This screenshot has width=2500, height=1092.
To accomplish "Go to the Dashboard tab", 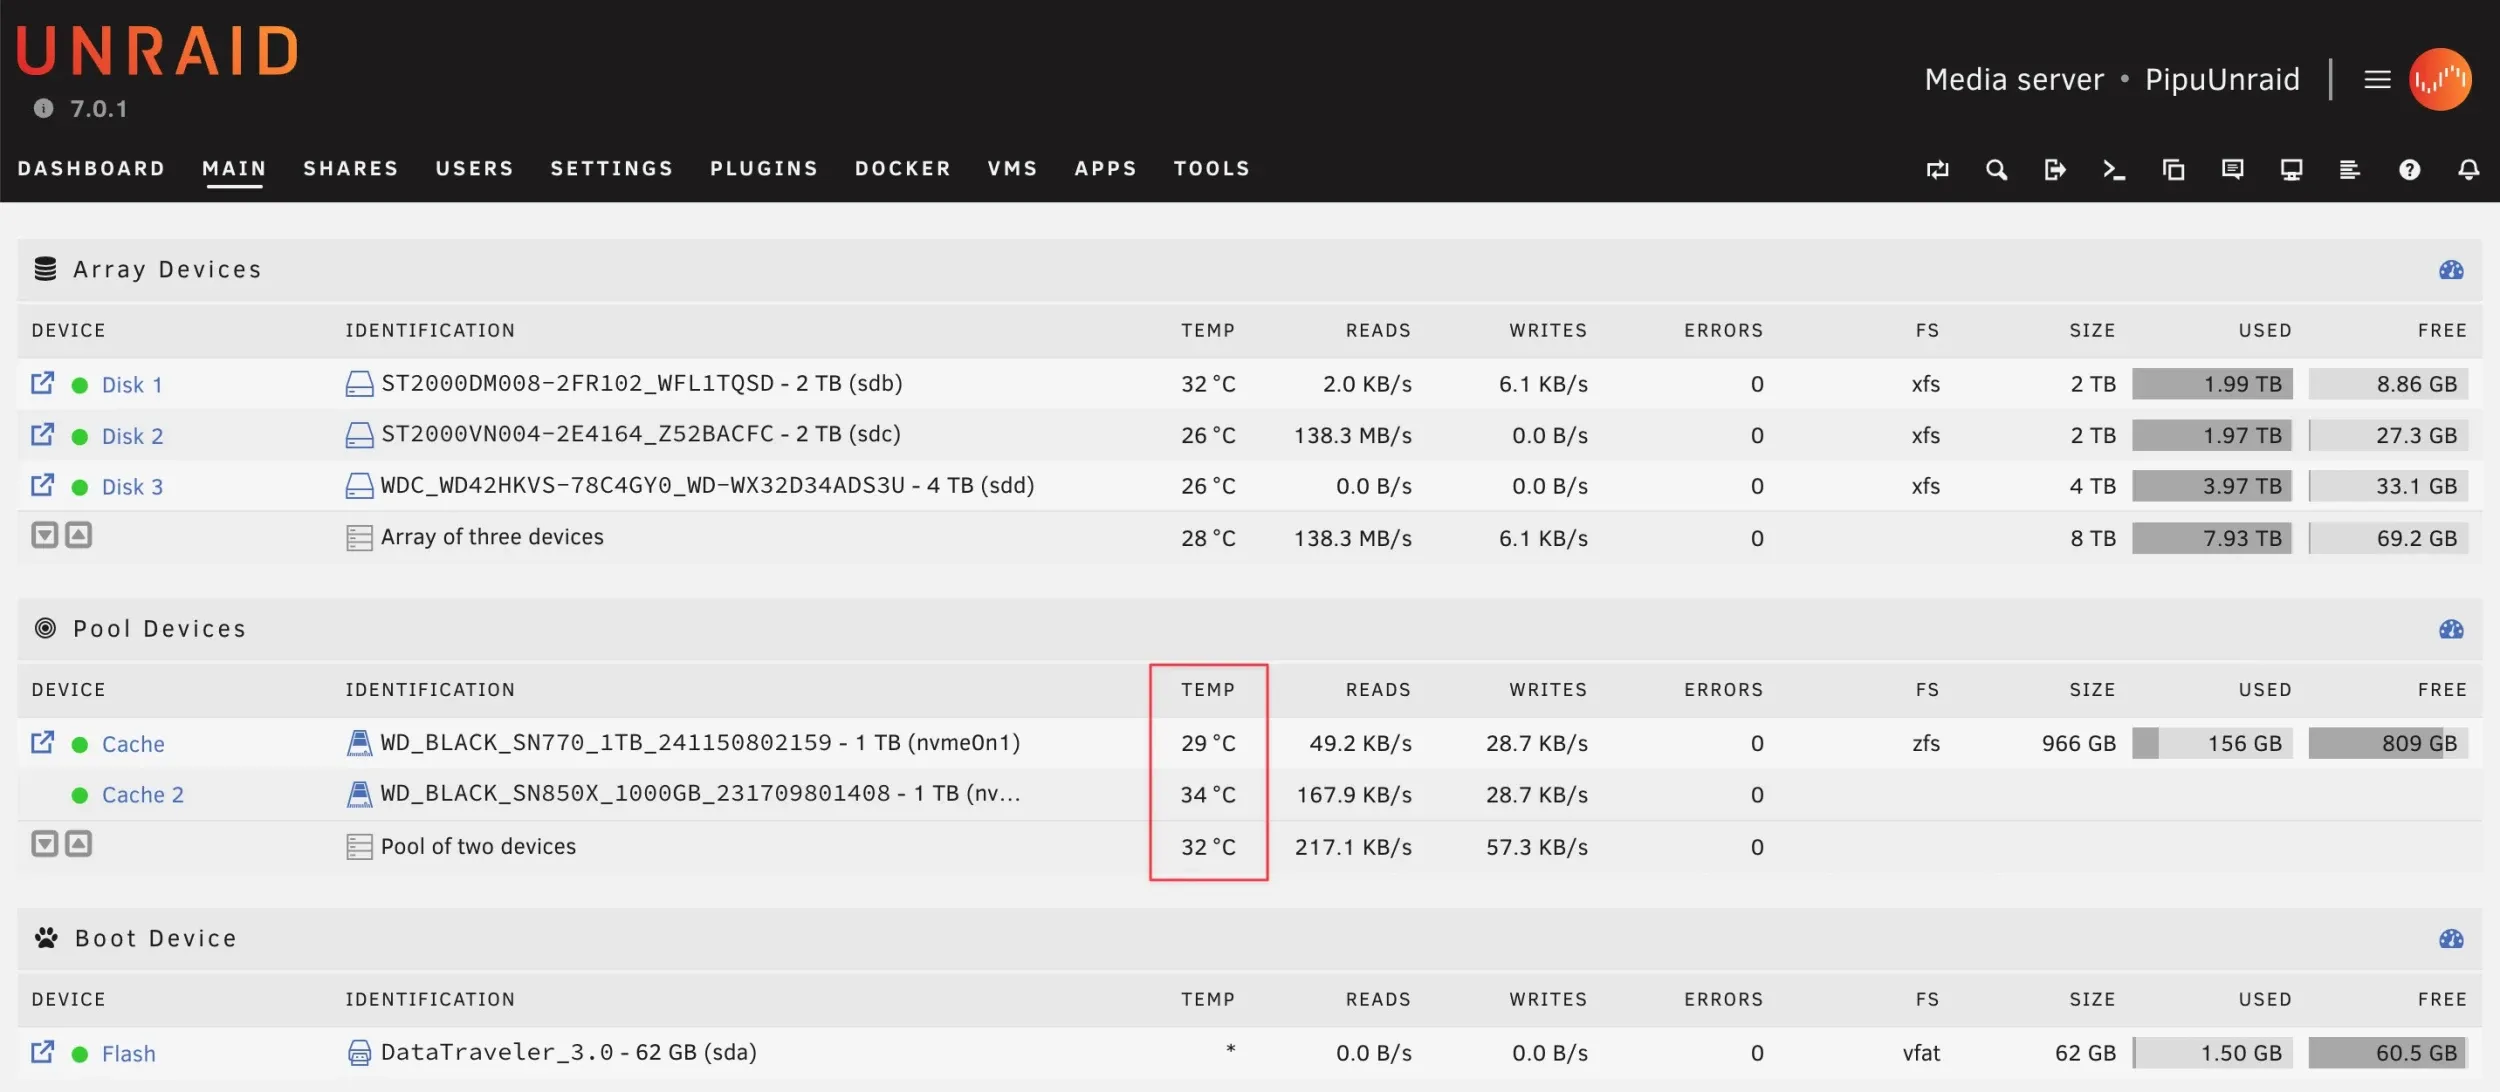I will click(x=91, y=168).
